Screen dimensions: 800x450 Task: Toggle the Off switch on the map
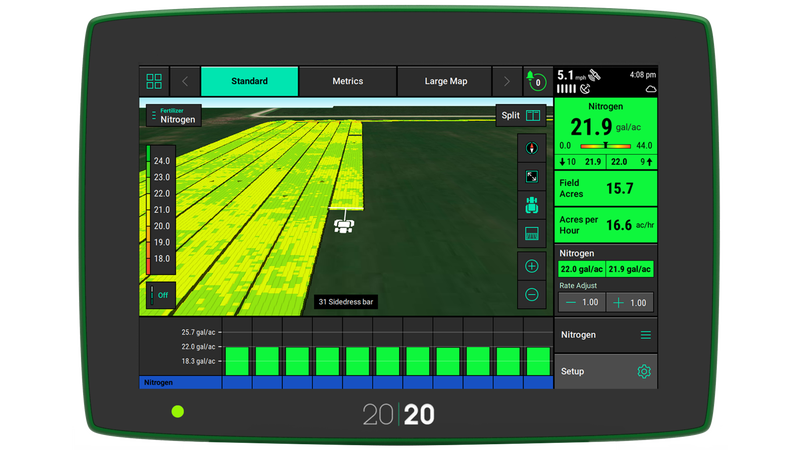pos(160,295)
